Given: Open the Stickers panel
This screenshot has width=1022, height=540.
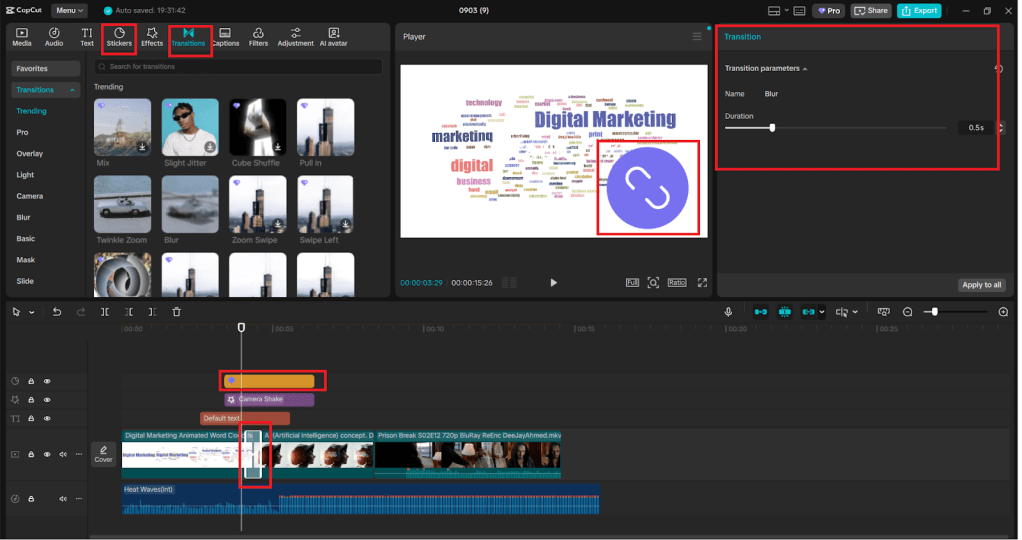Looking at the screenshot, I should (119, 38).
